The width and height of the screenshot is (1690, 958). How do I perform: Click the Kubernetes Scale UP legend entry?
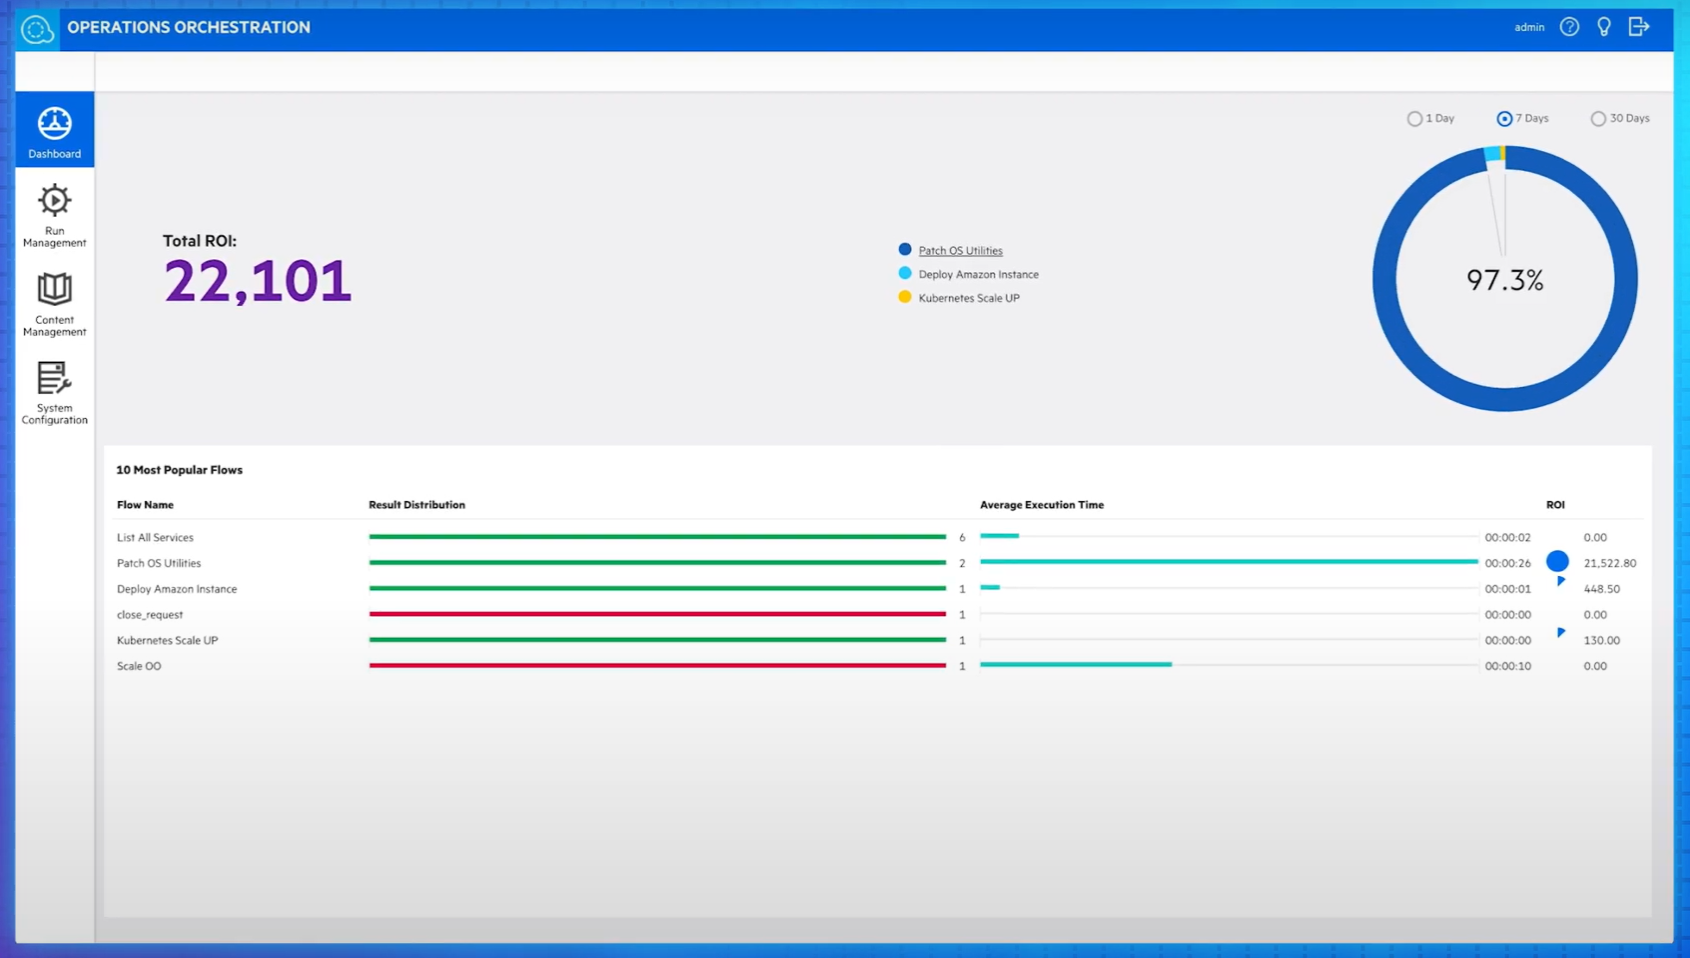pyautogui.click(x=967, y=297)
